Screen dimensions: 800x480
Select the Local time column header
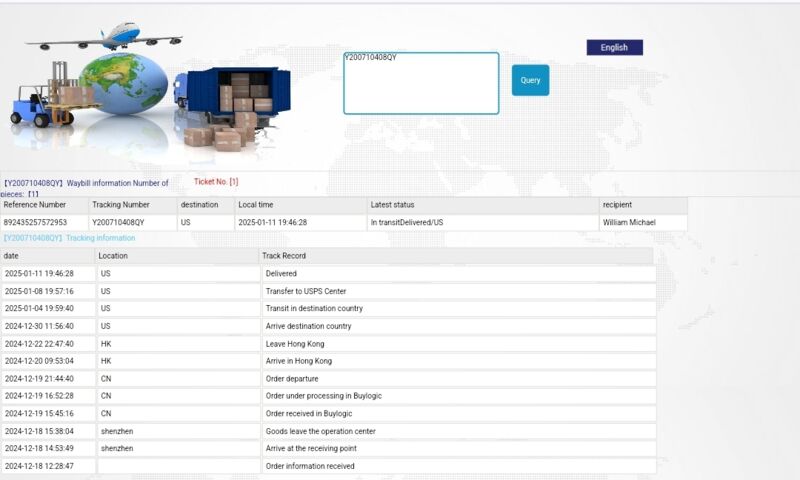click(301, 205)
